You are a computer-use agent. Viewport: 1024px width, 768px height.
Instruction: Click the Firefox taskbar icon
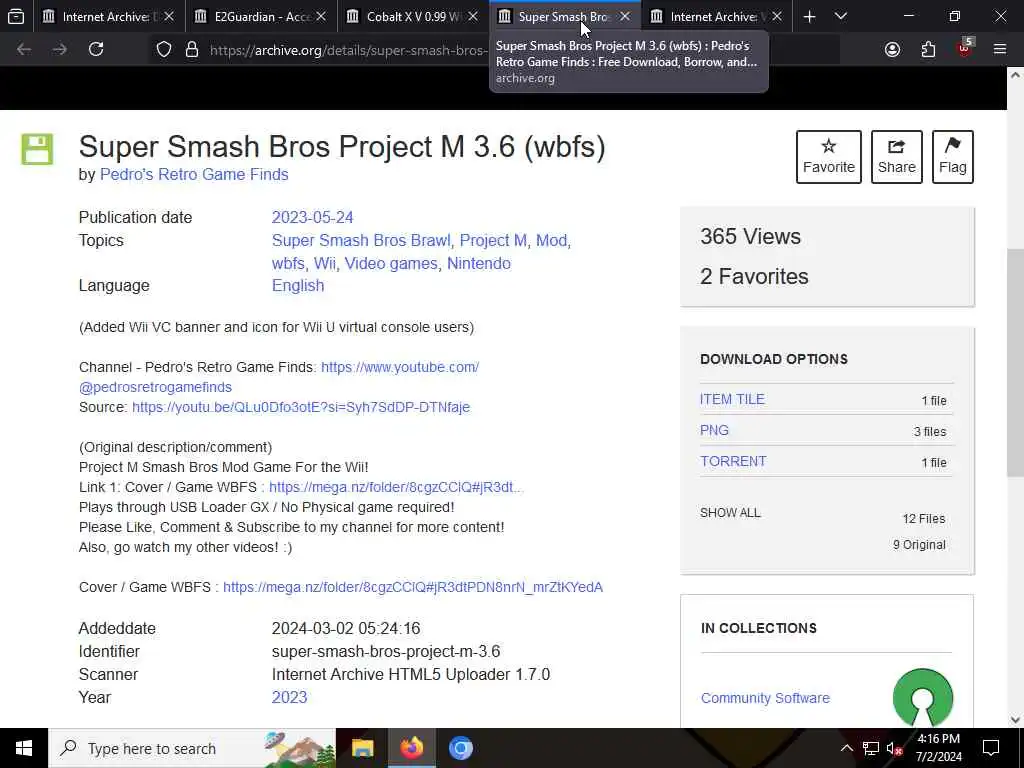pos(411,748)
